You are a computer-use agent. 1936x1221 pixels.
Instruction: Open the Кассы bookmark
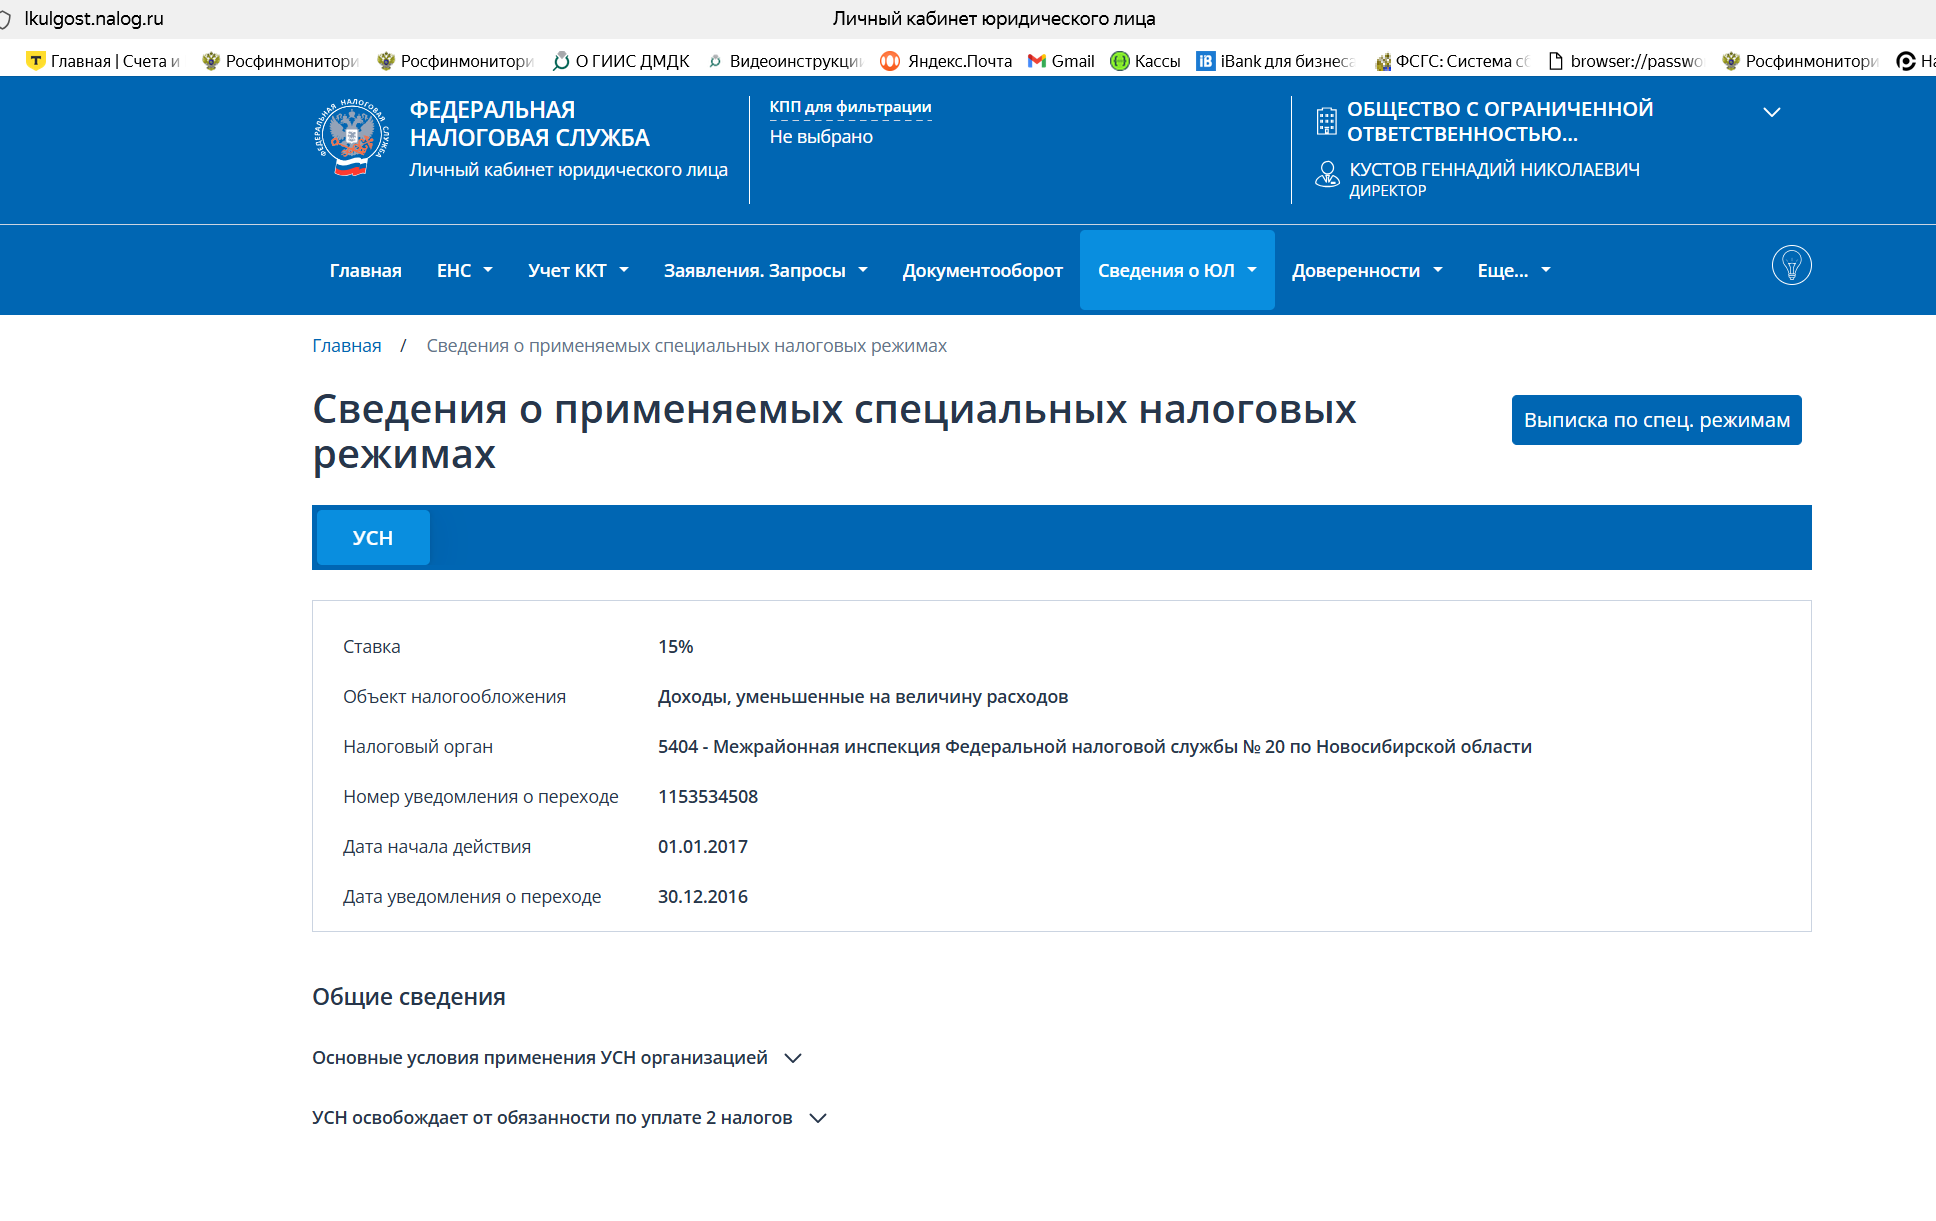click(x=1146, y=61)
